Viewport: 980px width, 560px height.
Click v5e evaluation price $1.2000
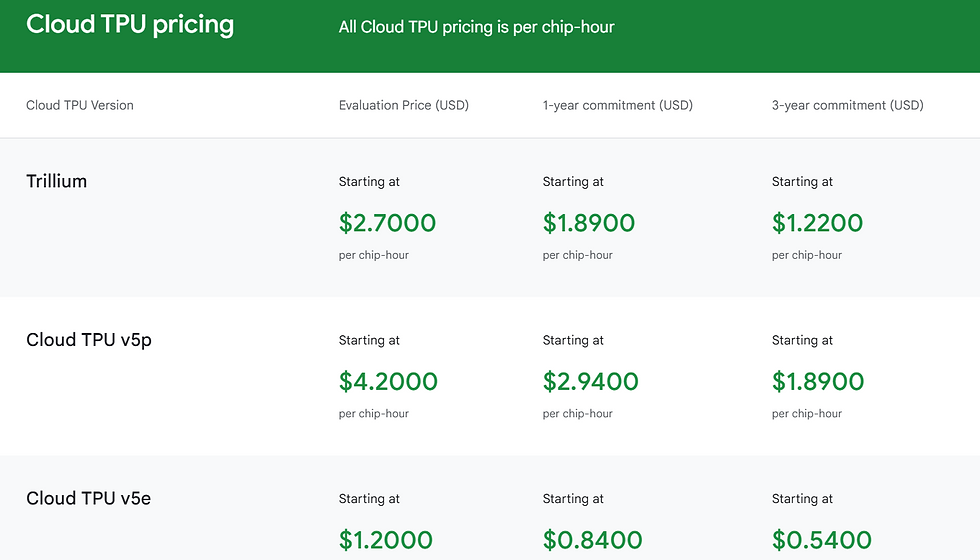(386, 540)
